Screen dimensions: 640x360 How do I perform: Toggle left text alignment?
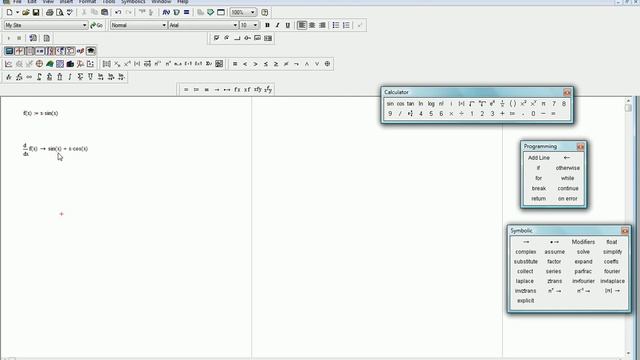coord(302,25)
